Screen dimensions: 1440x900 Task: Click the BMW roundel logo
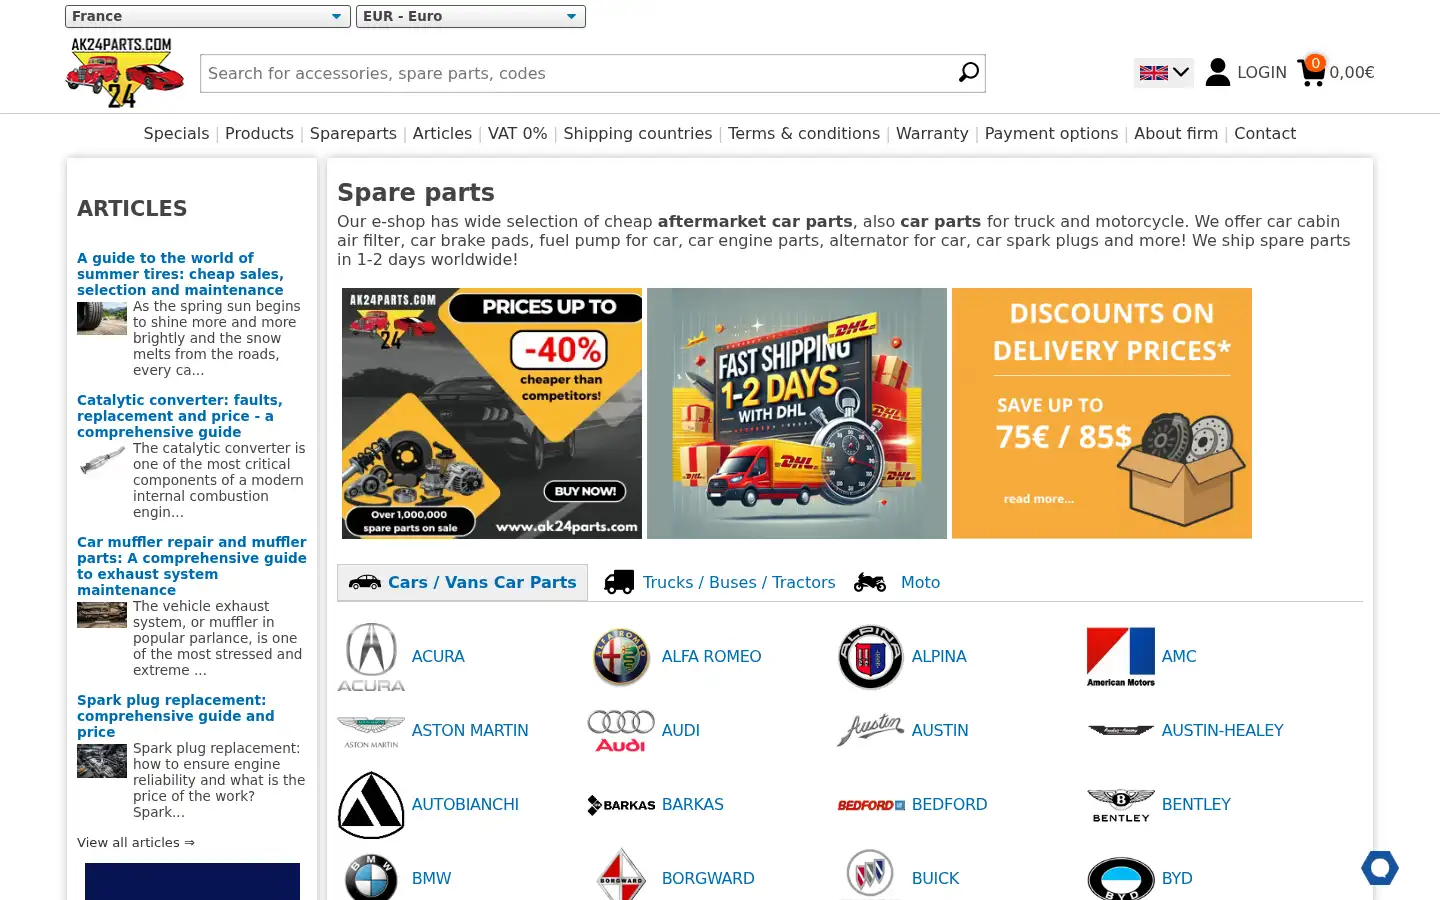pos(371,877)
